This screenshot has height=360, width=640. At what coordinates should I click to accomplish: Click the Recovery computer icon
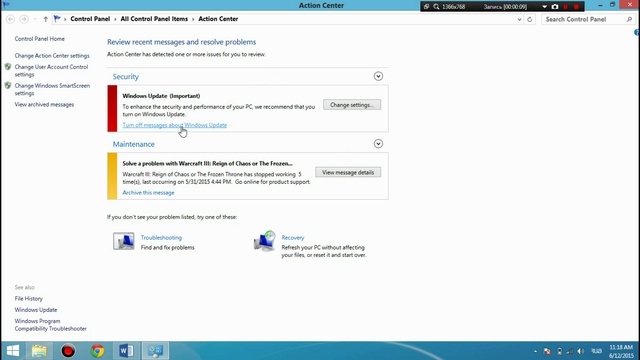[264, 241]
